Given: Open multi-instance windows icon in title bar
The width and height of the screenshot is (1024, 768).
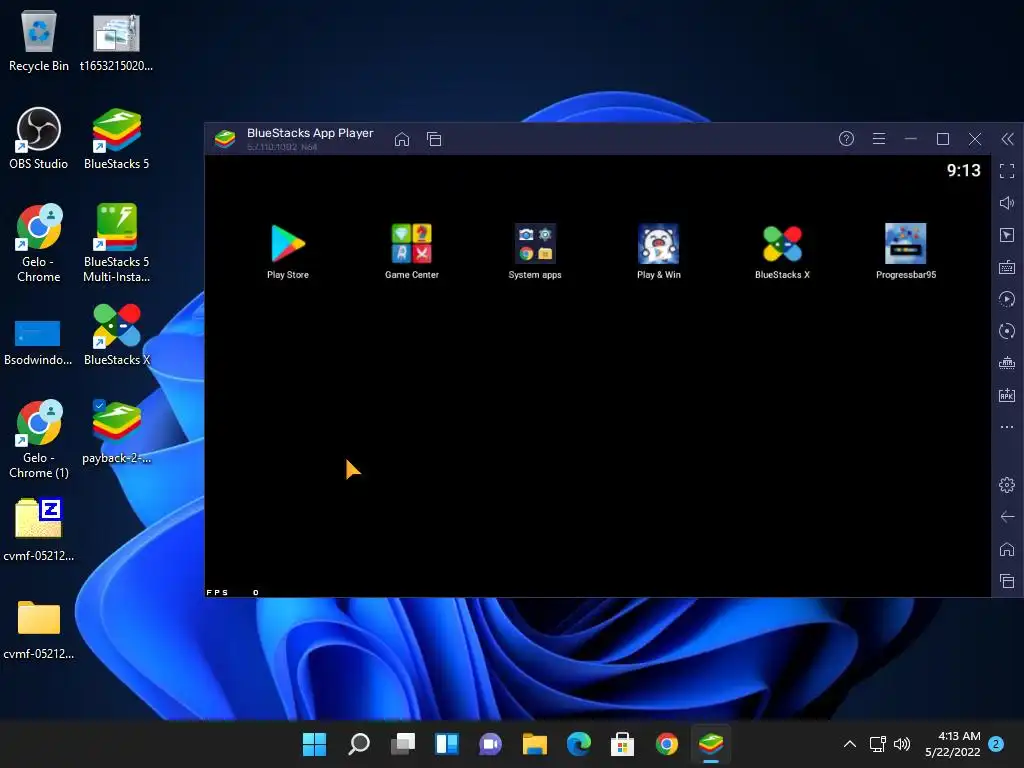Looking at the screenshot, I should tap(434, 139).
